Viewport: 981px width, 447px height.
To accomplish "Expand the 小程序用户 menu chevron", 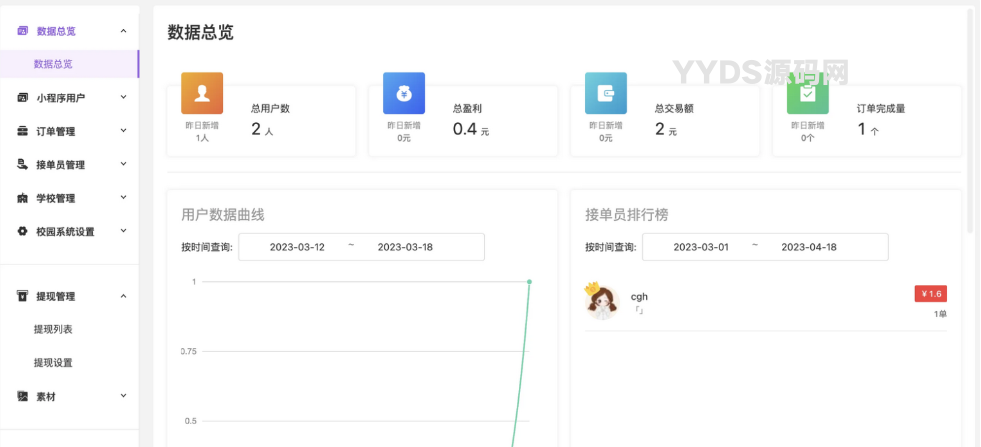I will pos(123,97).
